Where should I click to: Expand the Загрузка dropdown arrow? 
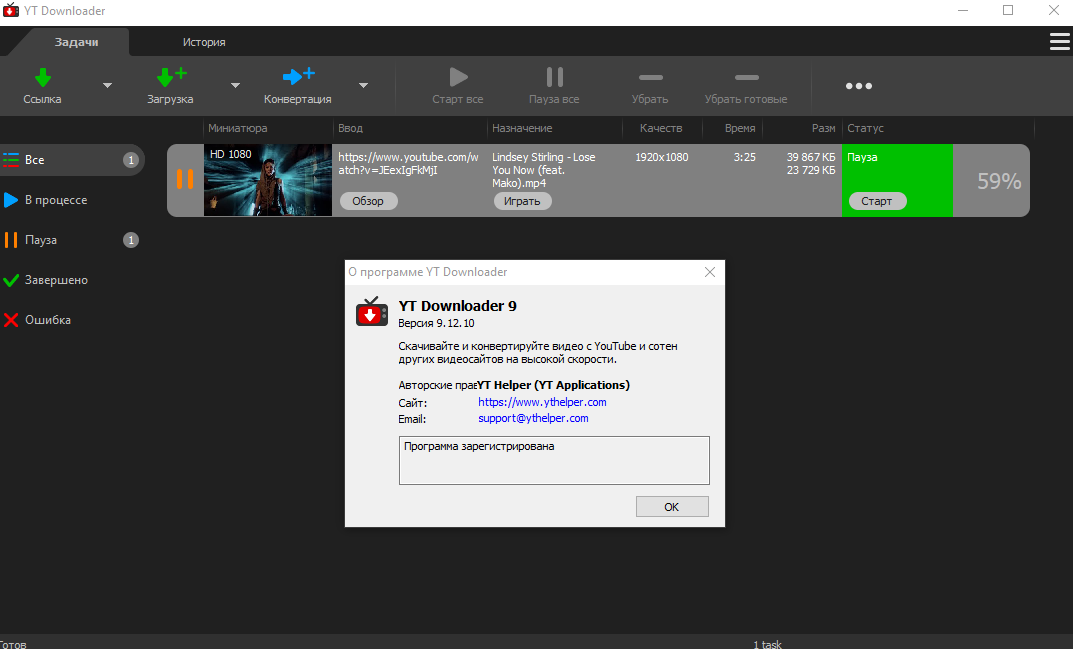(x=235, y=86)
